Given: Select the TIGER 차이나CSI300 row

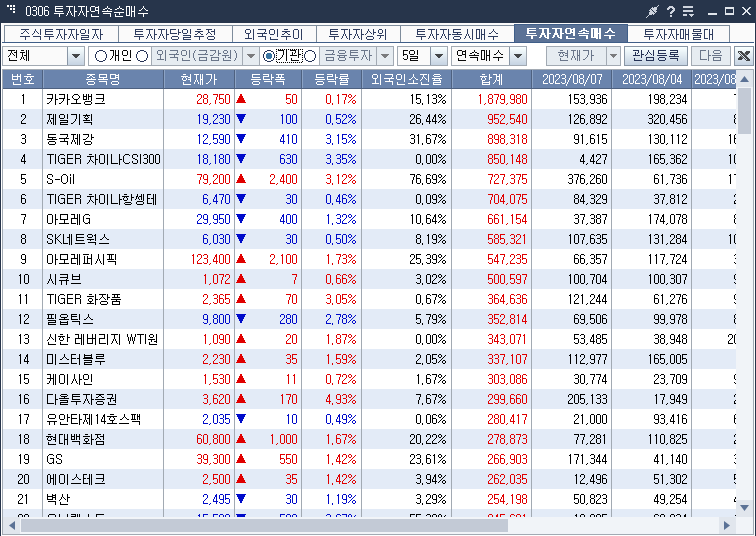Looking at the screenshot, I should point(369,159).
